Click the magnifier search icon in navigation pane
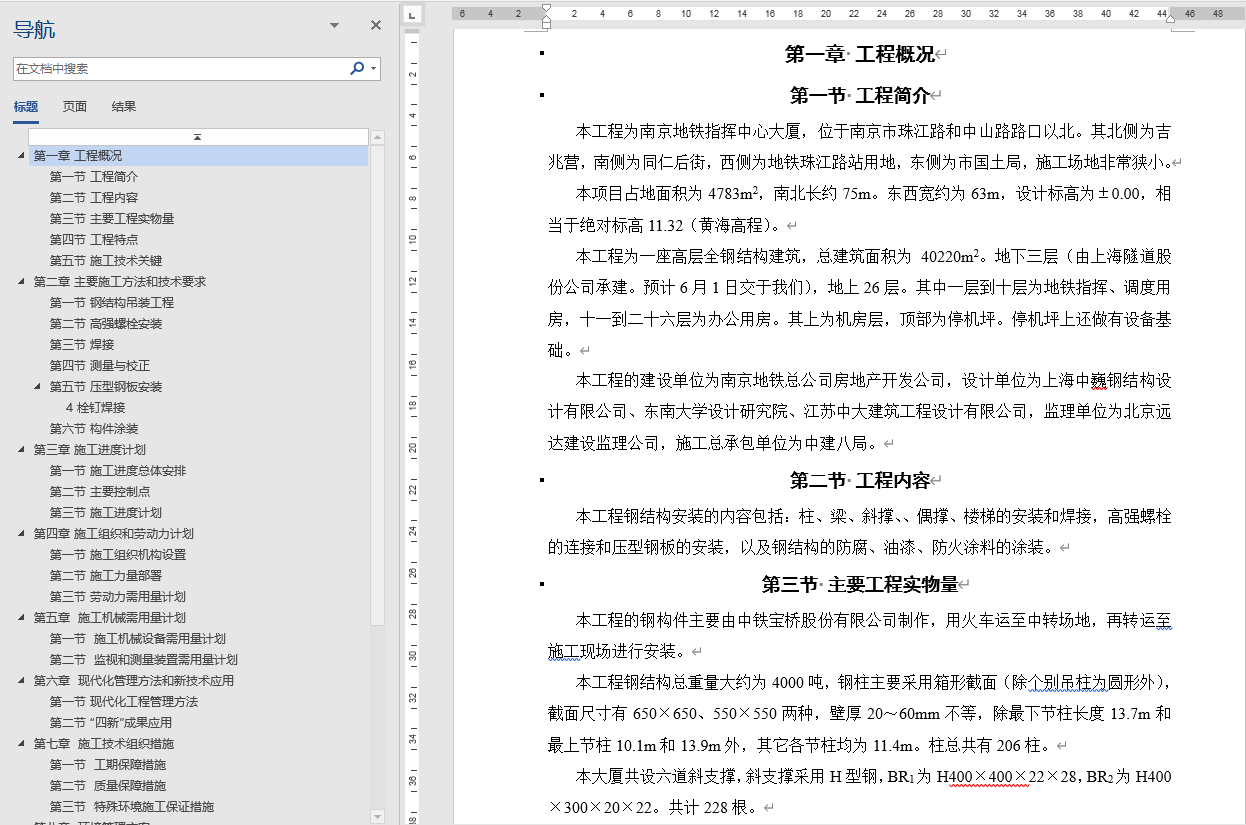1246x825 pixels. [357, 66]
